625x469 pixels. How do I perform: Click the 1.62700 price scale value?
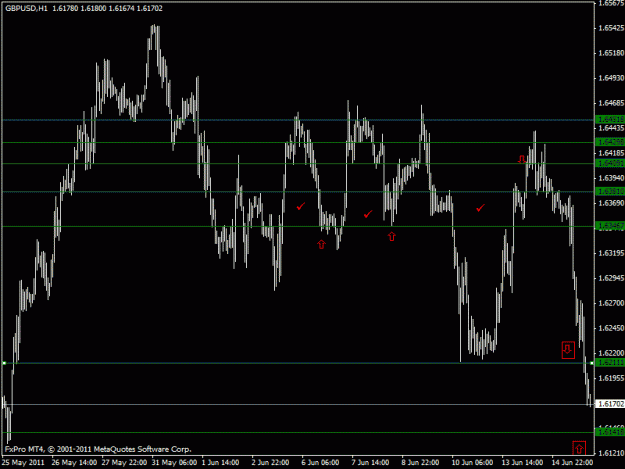tap(611, 303)
